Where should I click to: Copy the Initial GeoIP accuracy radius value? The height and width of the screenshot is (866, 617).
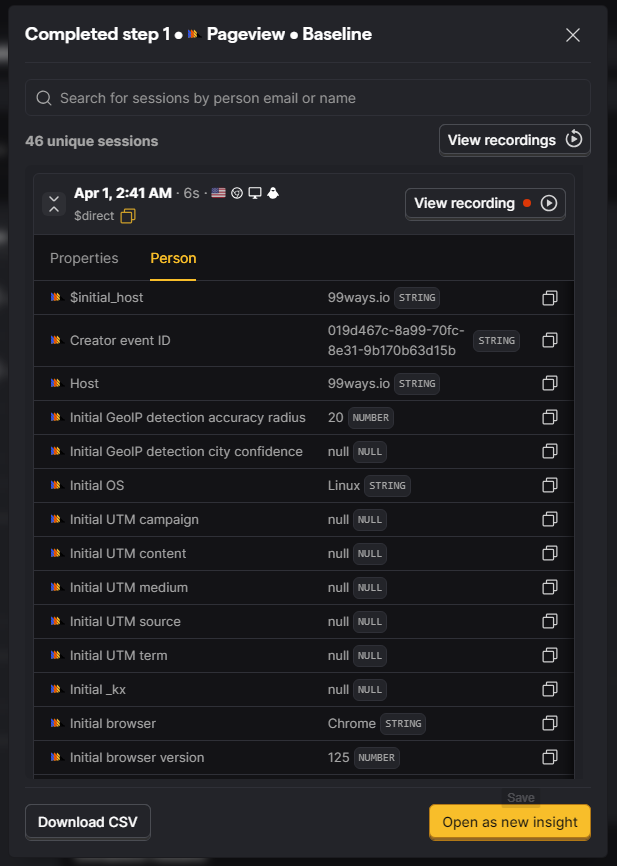tap(549, 417)
